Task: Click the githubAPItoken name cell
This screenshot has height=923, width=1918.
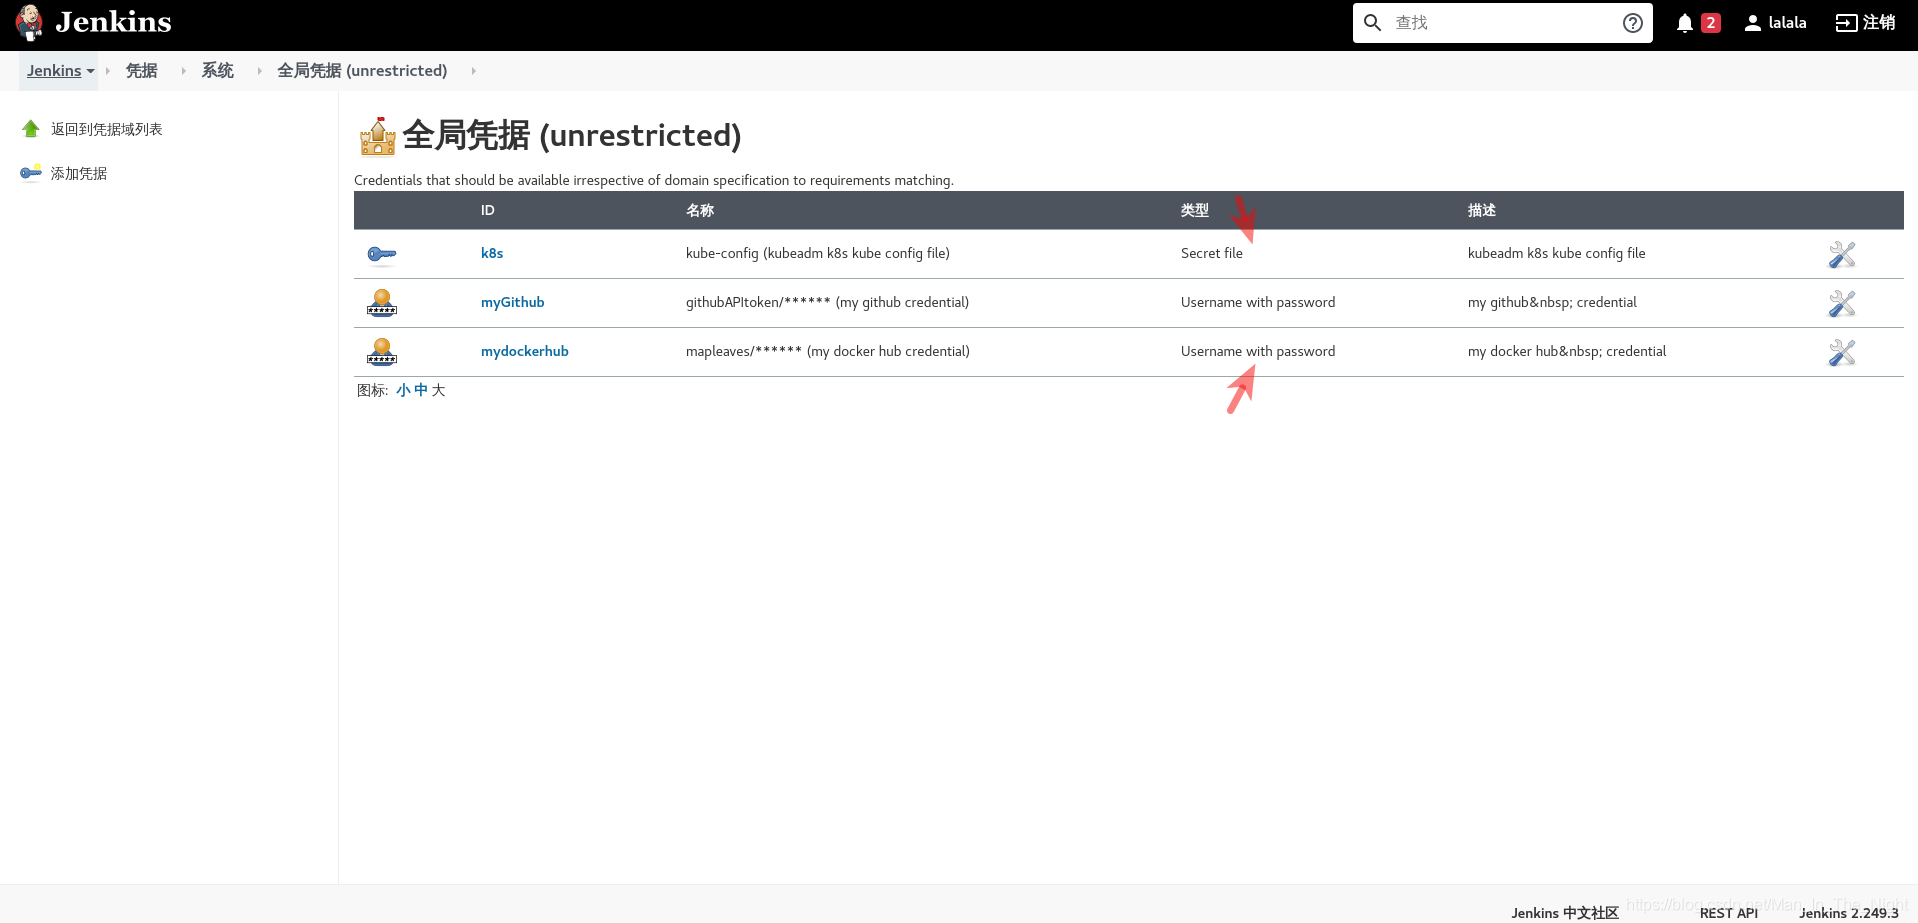Action: [x=827, y=302]
